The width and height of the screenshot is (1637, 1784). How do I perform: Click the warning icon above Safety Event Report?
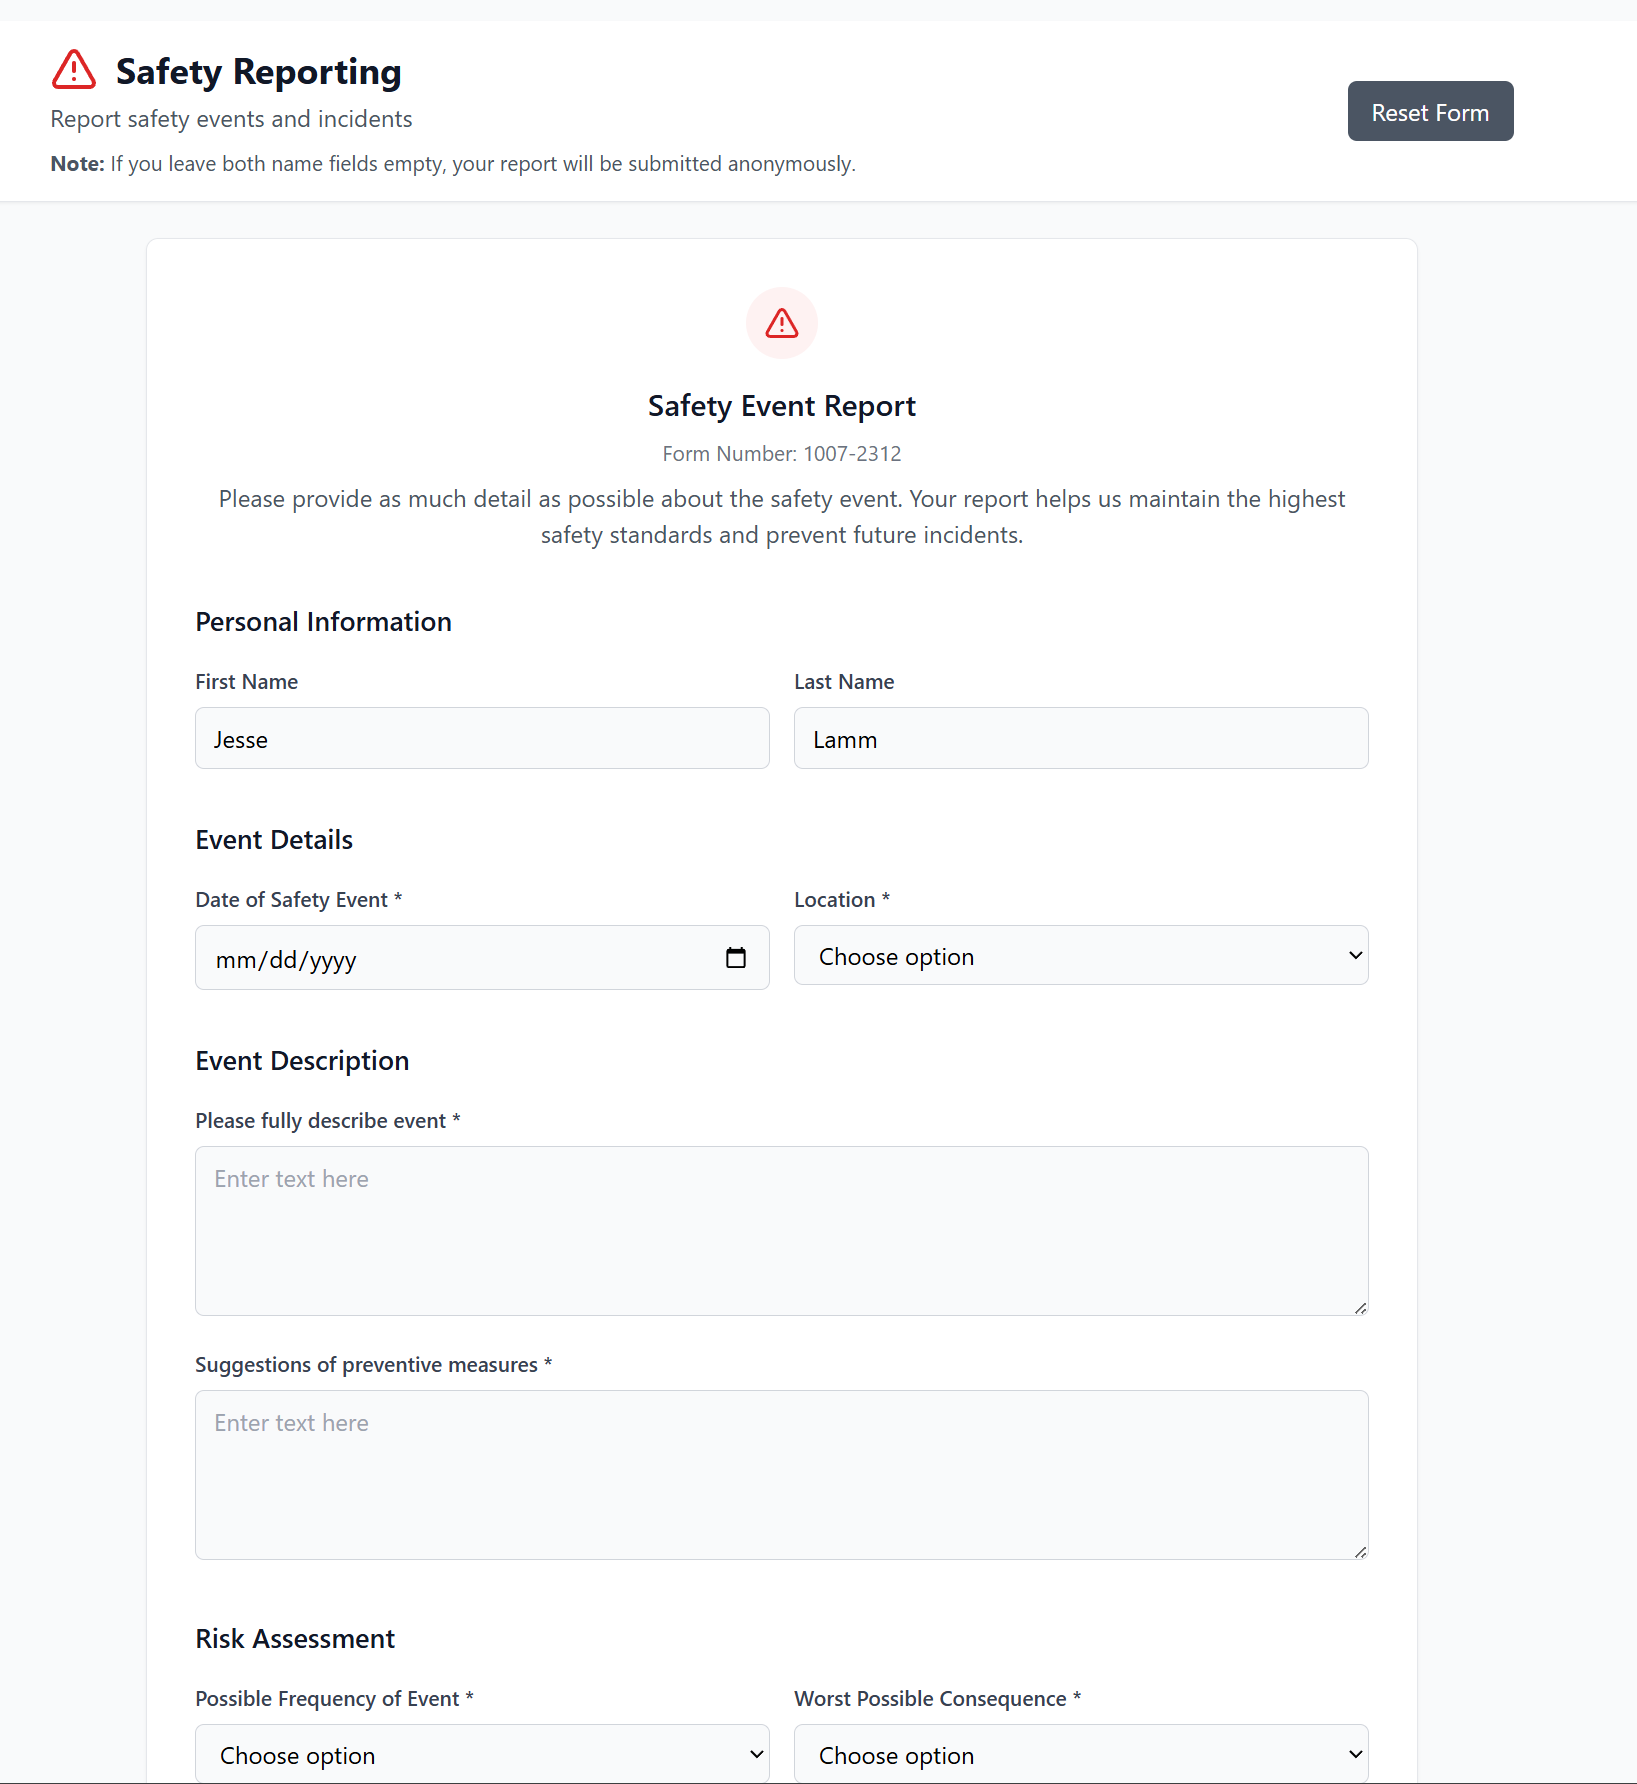pyautogui.click(x=781, y=323)
